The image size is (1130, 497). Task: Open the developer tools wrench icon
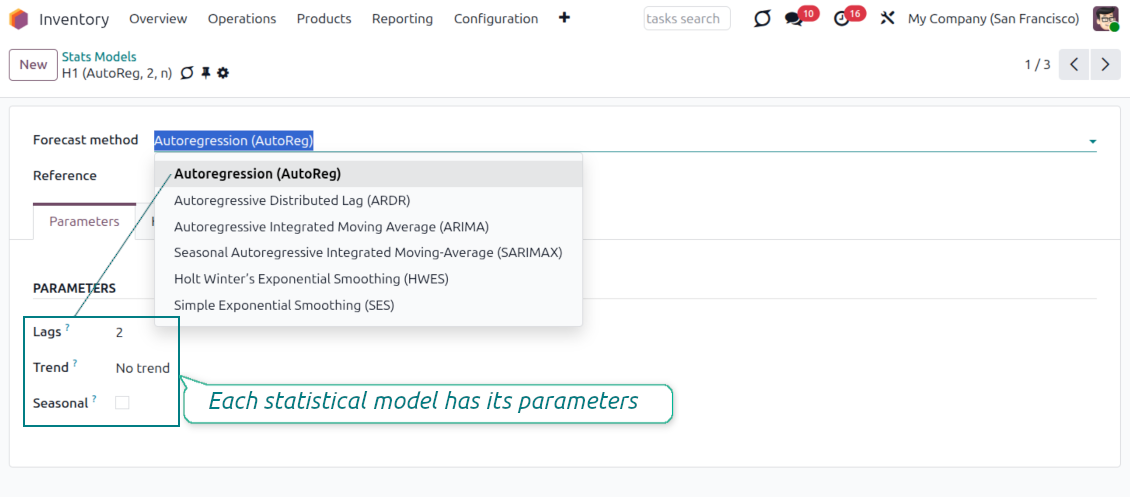coord(887,19)
